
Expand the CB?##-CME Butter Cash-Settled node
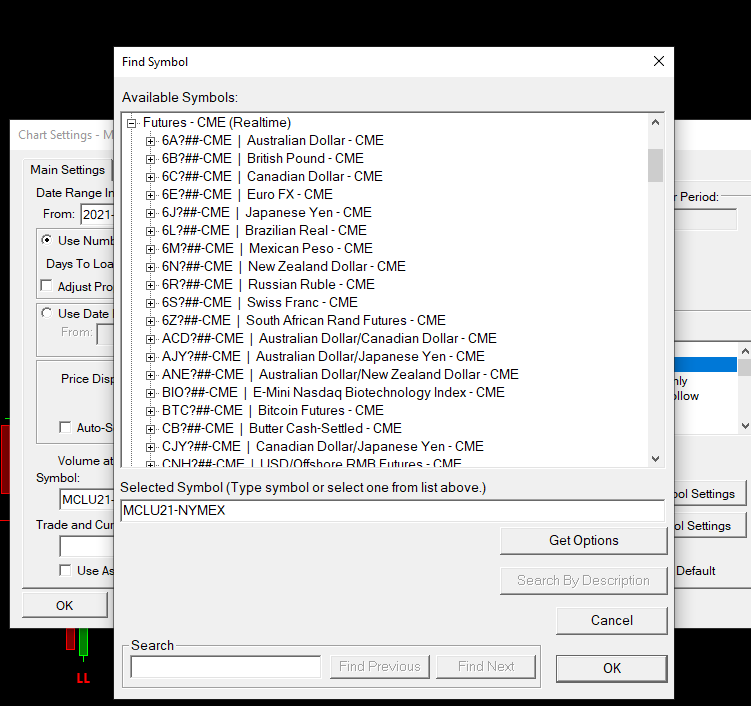[x=150, y=429]
